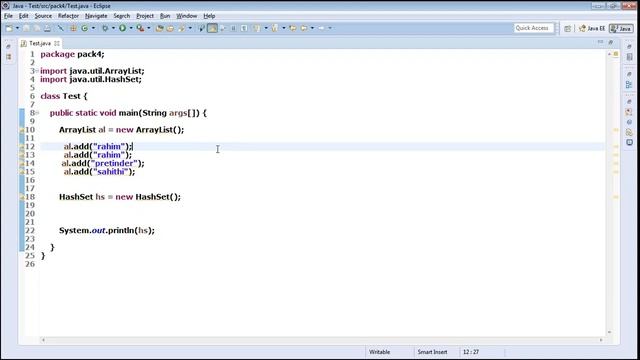Viewport: 640px width, 360px height.
Task: Click the New Java Class icon
Action: 84,28
